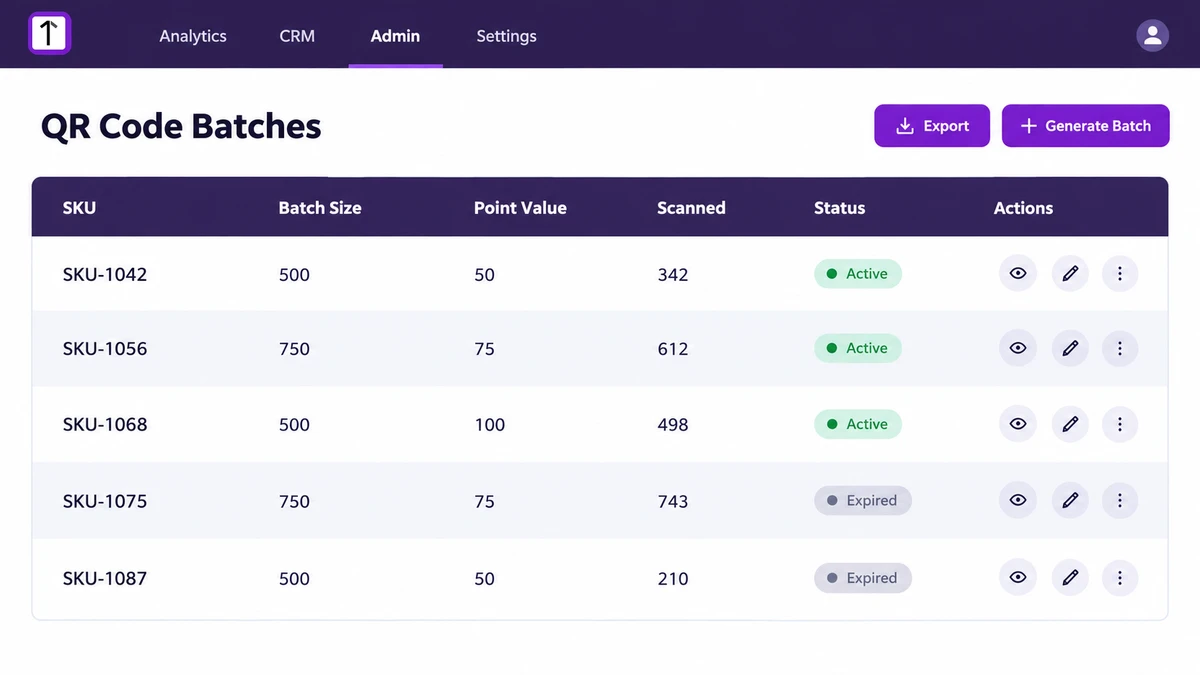Open the more options menu for SKU-1075
Viewport: 1200px width, 675px height.
(1120, 500)
